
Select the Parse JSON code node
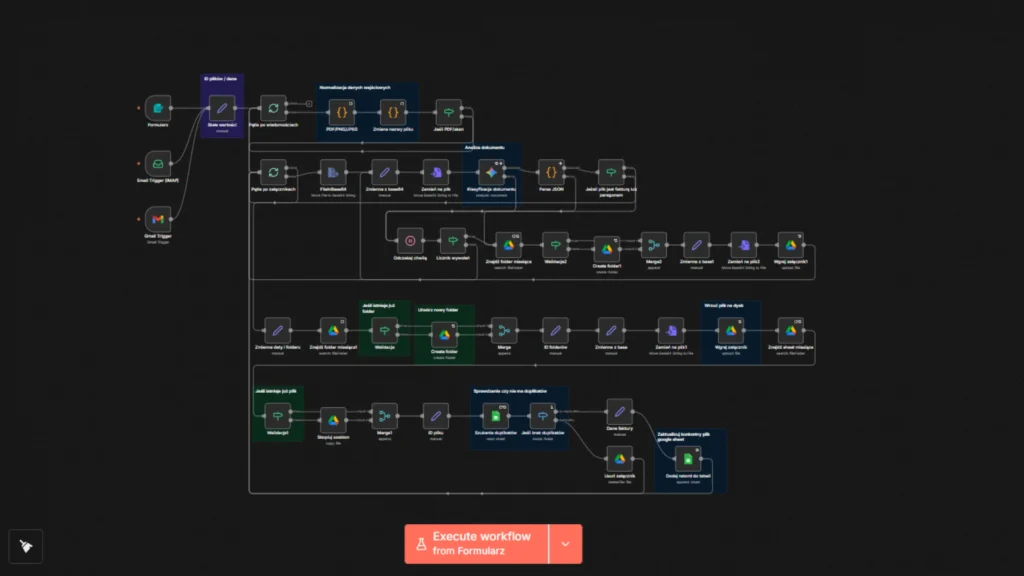[552, 171]
